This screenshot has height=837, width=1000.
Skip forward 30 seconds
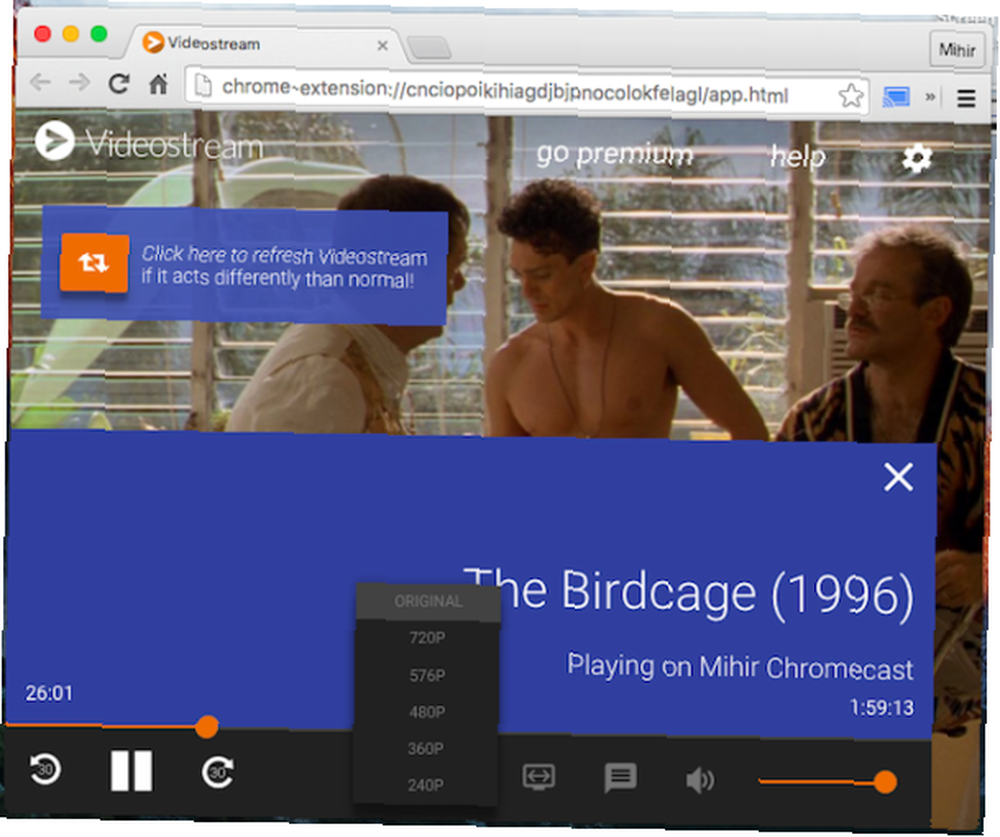coord(217,772)
